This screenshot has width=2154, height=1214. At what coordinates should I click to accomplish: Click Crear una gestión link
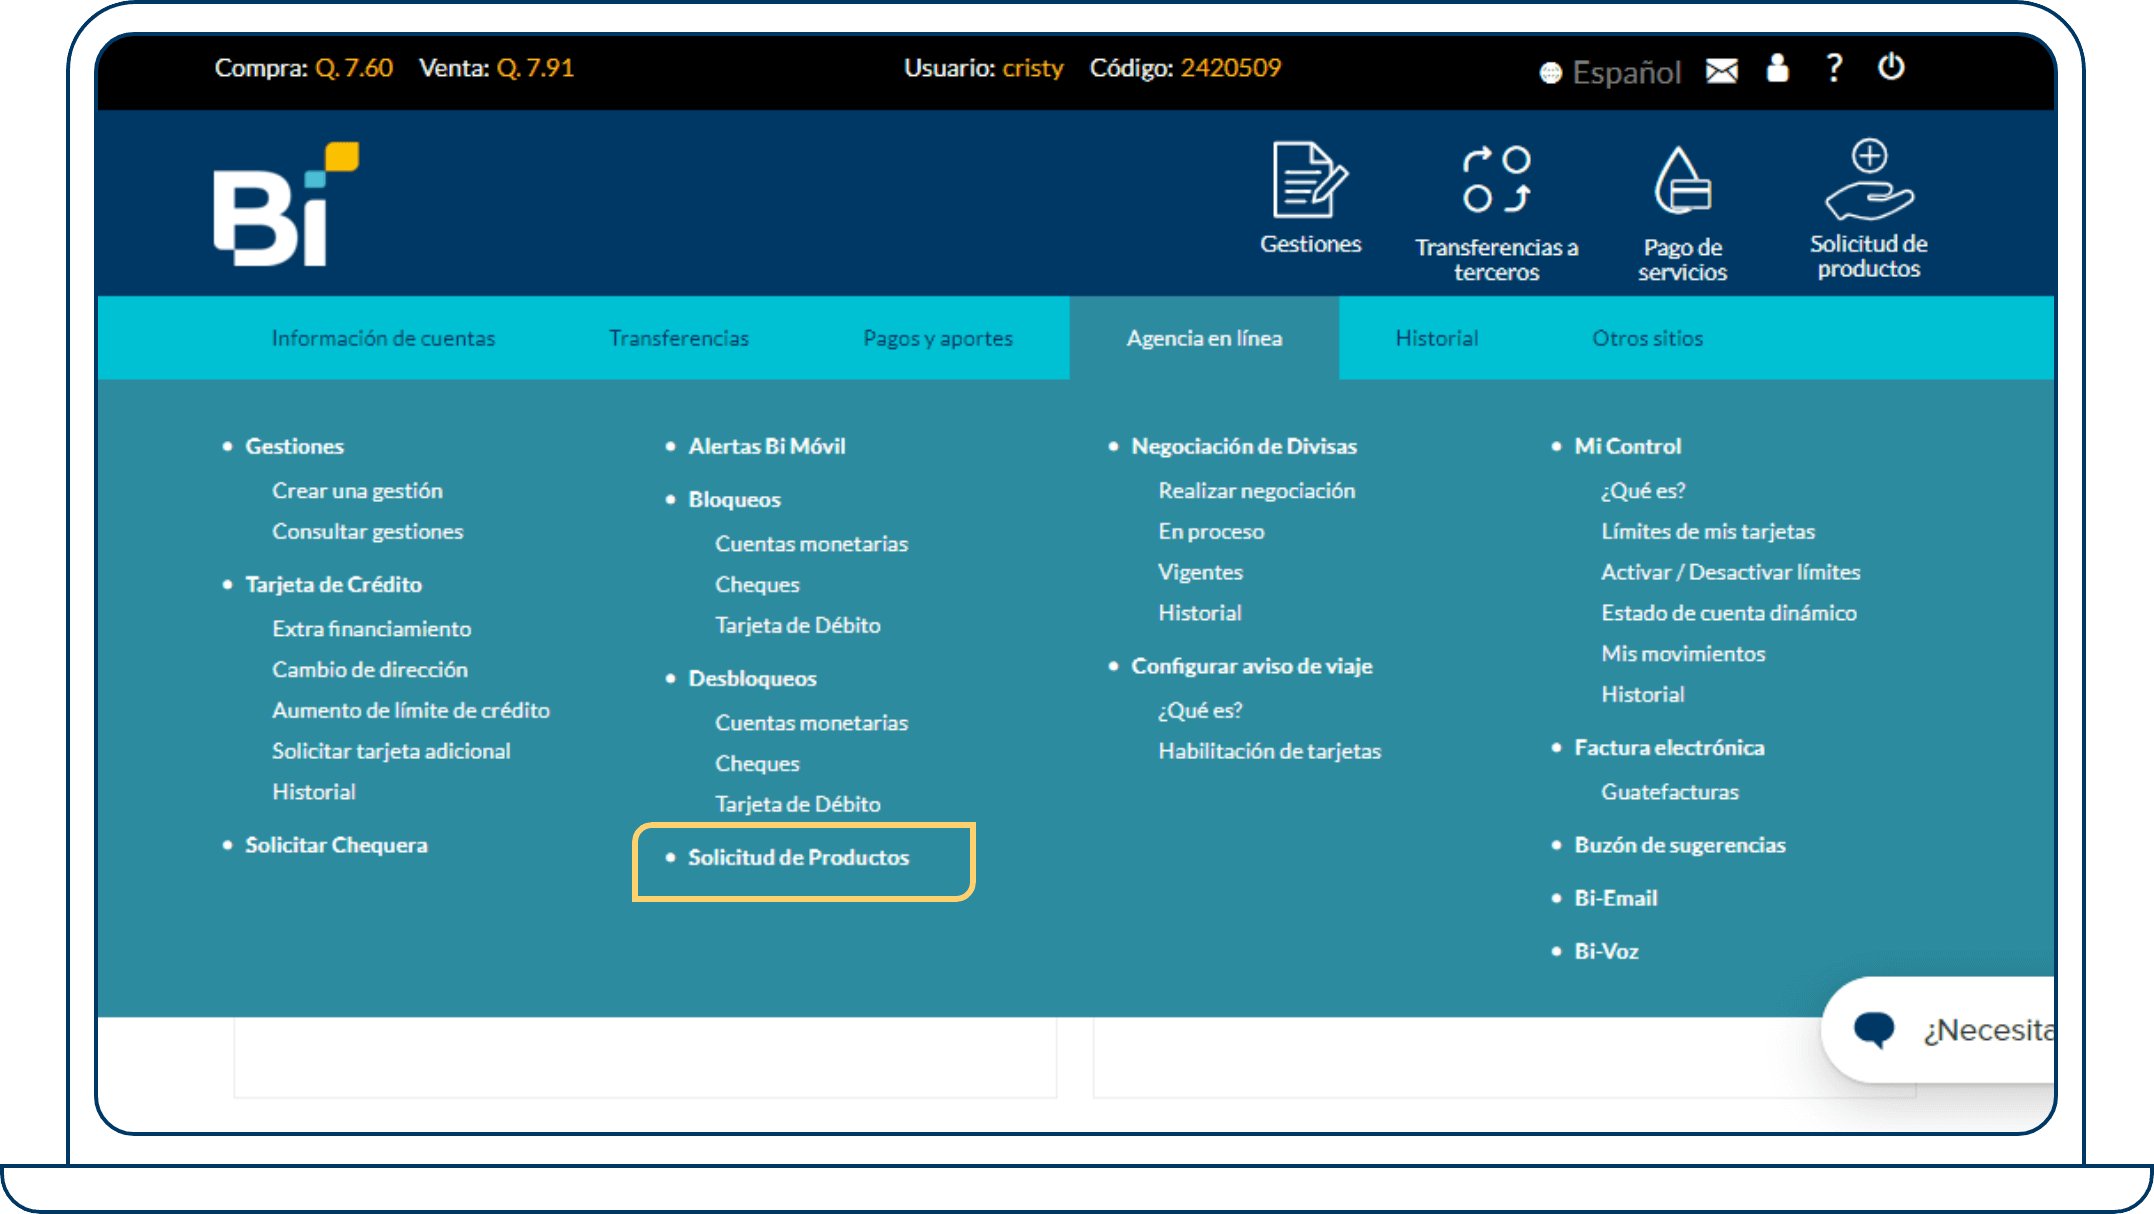tap(357, 490)
